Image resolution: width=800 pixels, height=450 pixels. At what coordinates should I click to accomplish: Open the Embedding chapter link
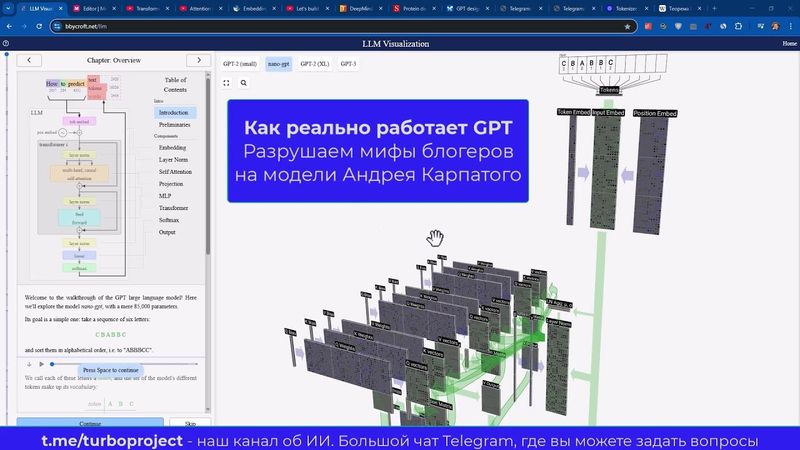pyautogui.click(x=172, y=147)
